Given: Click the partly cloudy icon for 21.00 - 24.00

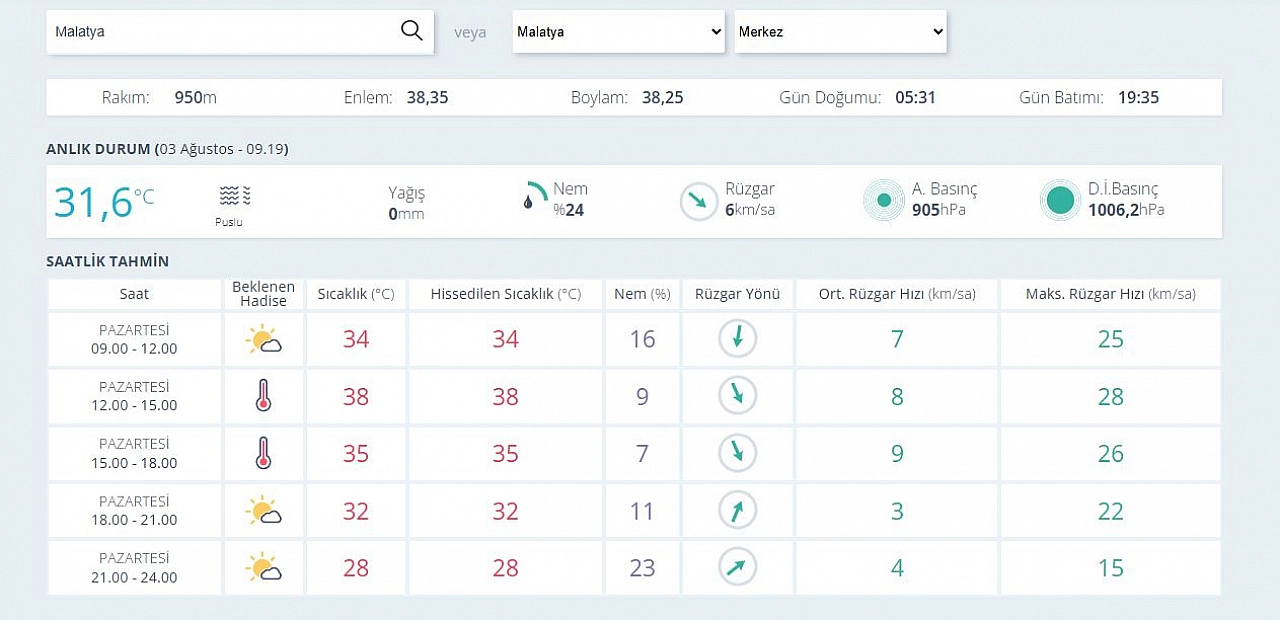Looking at the screenshot, I should pos(263,568).
